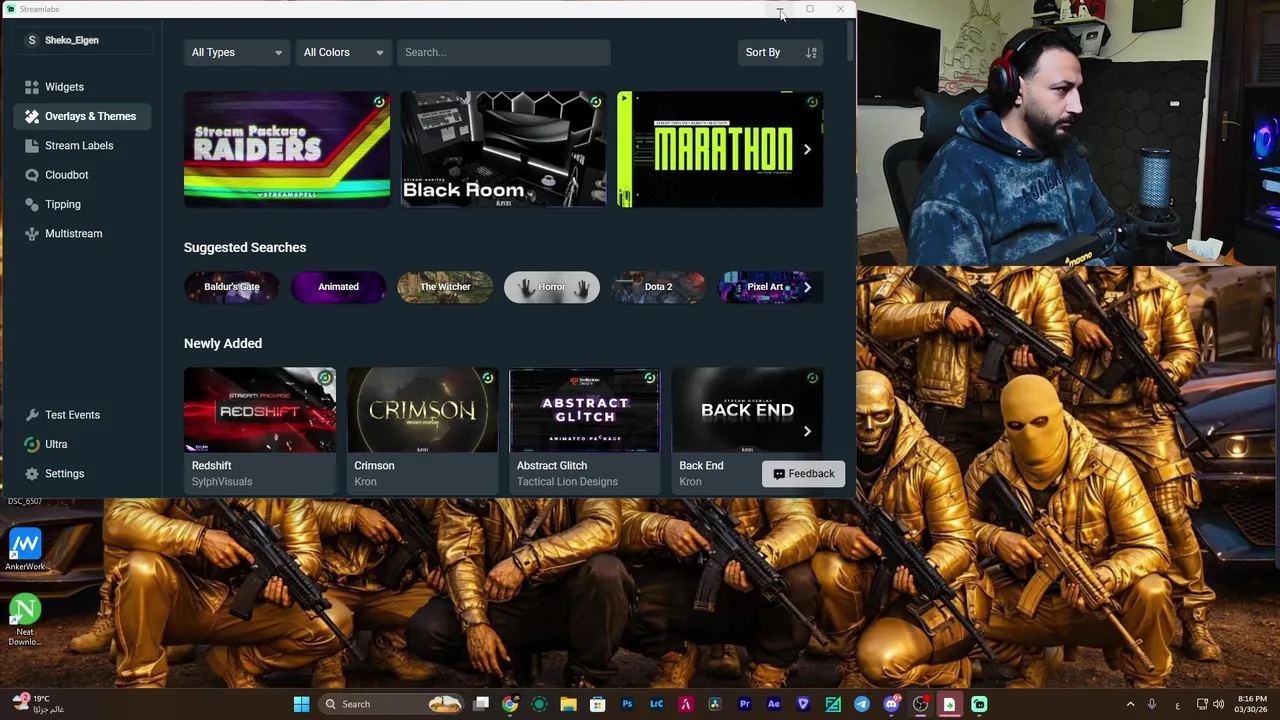Open AnkerWork desktop shortcut
Viewport: 1280px width, 720px height.
(24, 549)
